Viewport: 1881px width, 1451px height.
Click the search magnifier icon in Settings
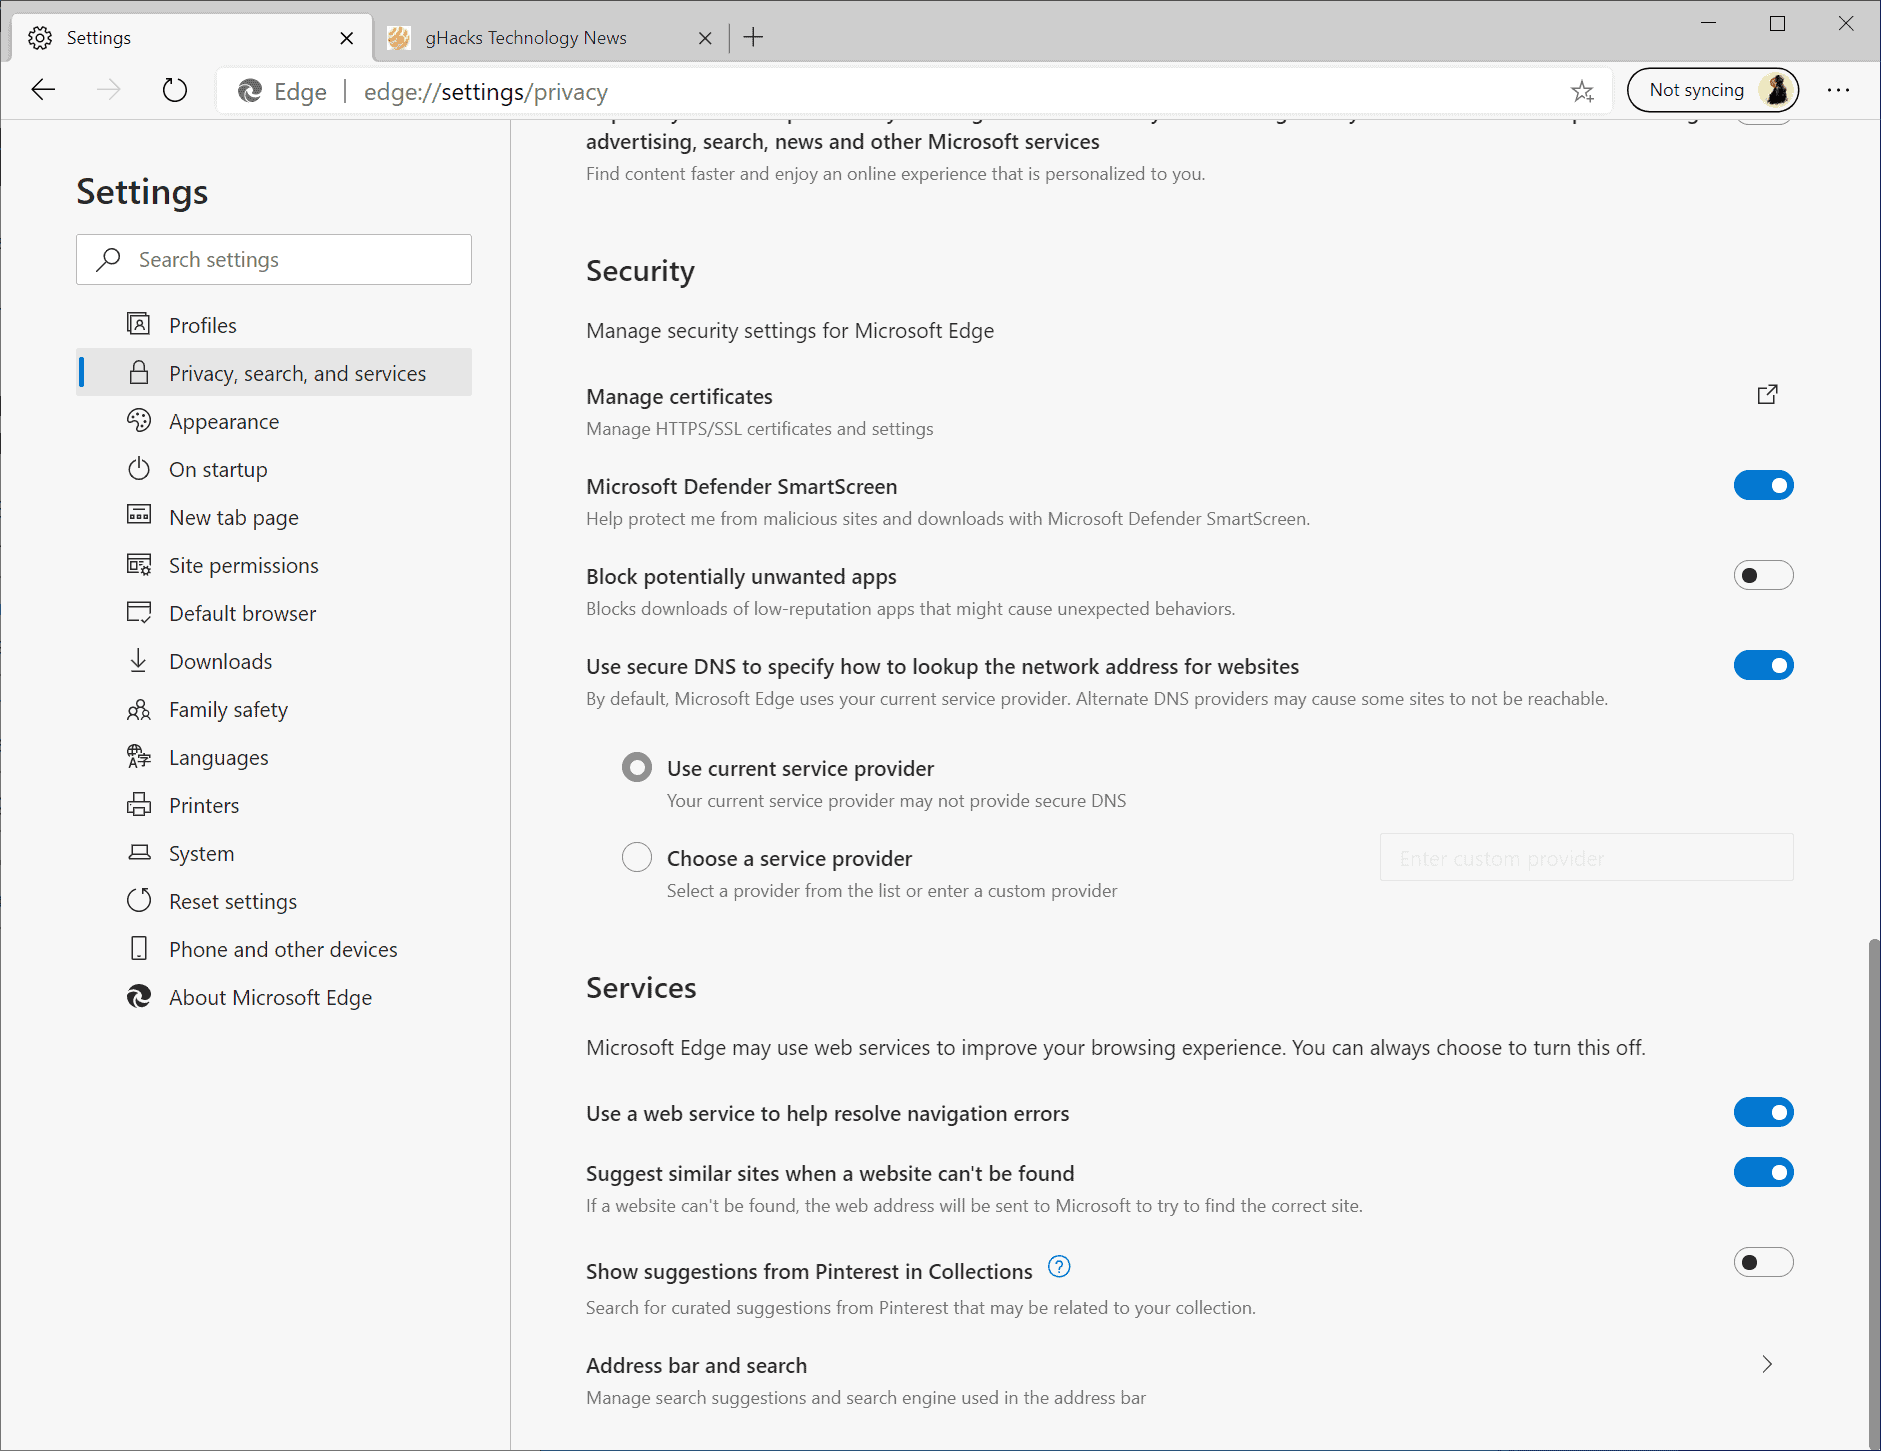[108, 259]
